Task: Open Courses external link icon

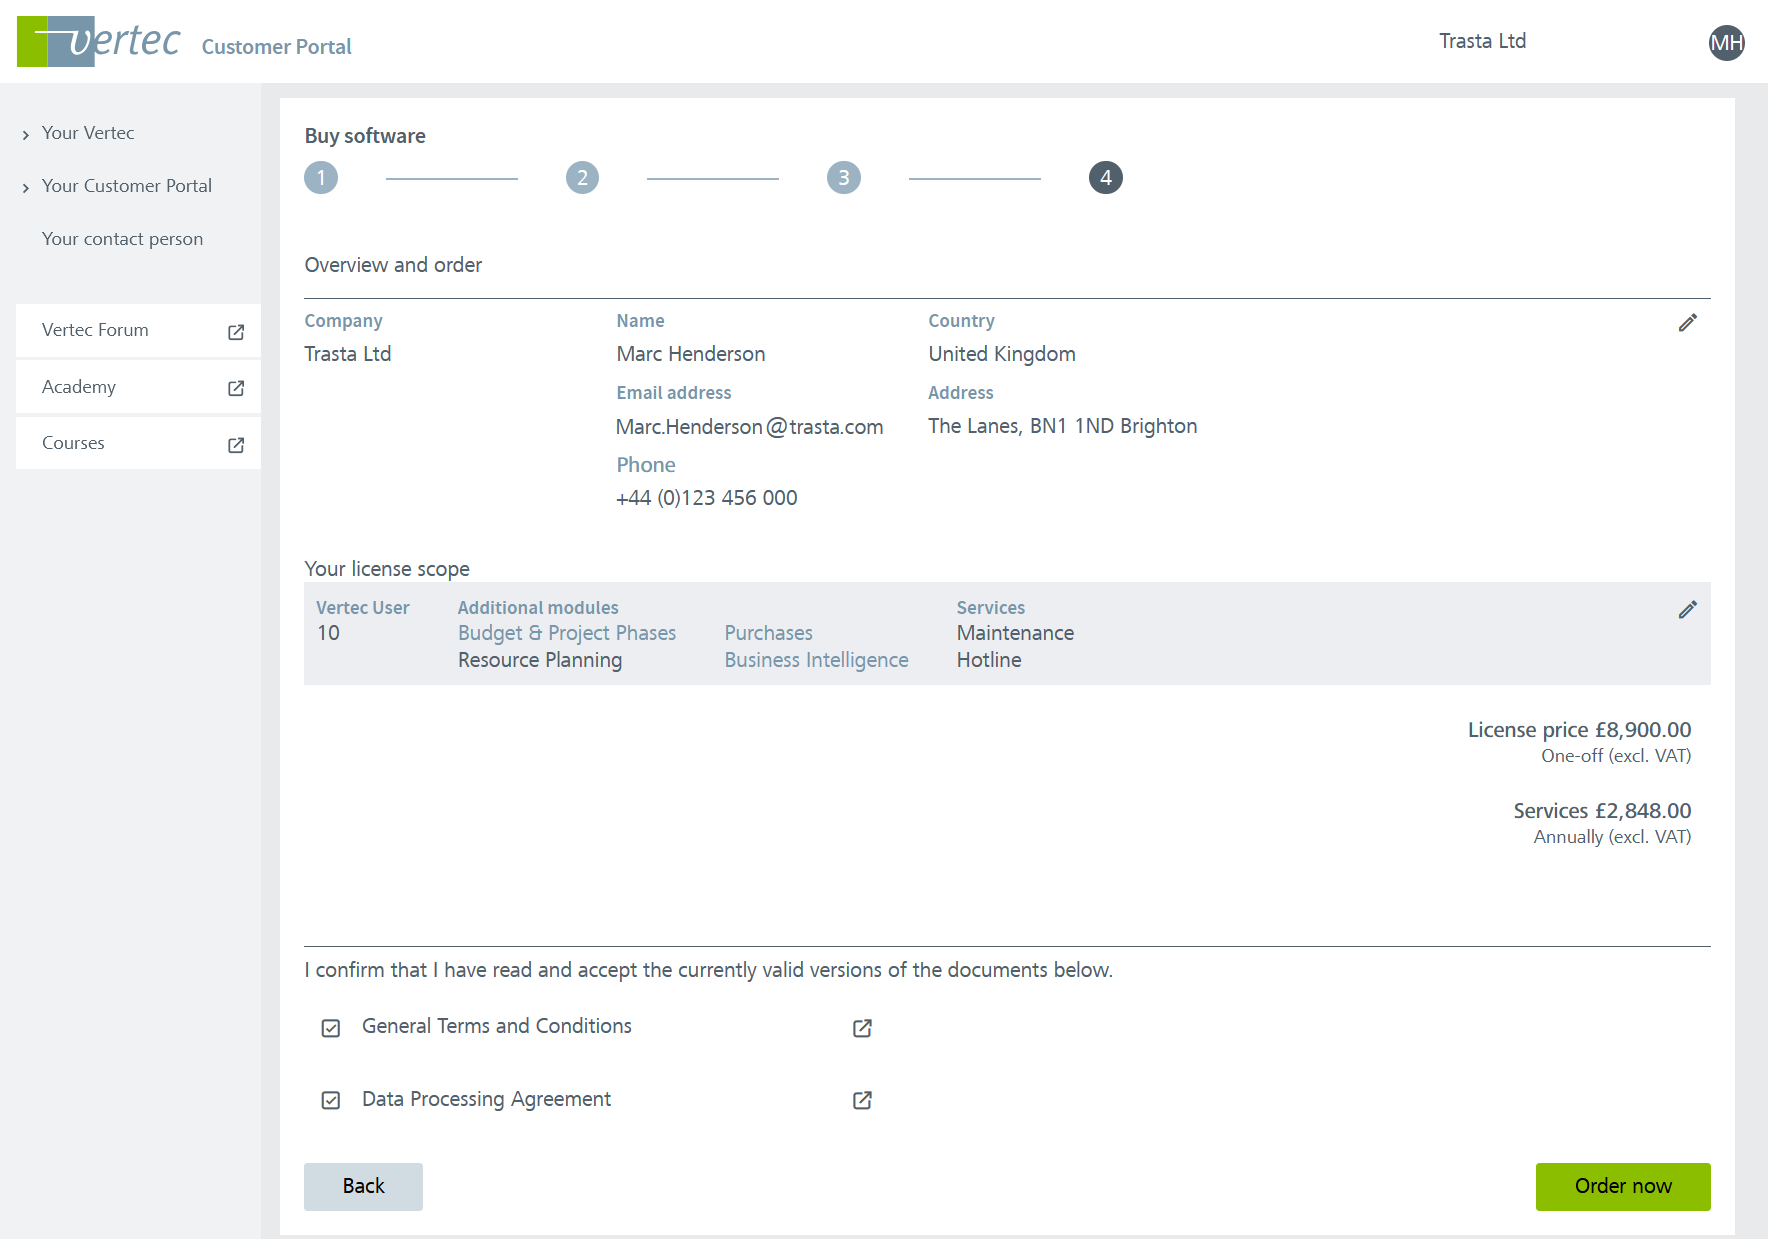Action: pos(236,445)
